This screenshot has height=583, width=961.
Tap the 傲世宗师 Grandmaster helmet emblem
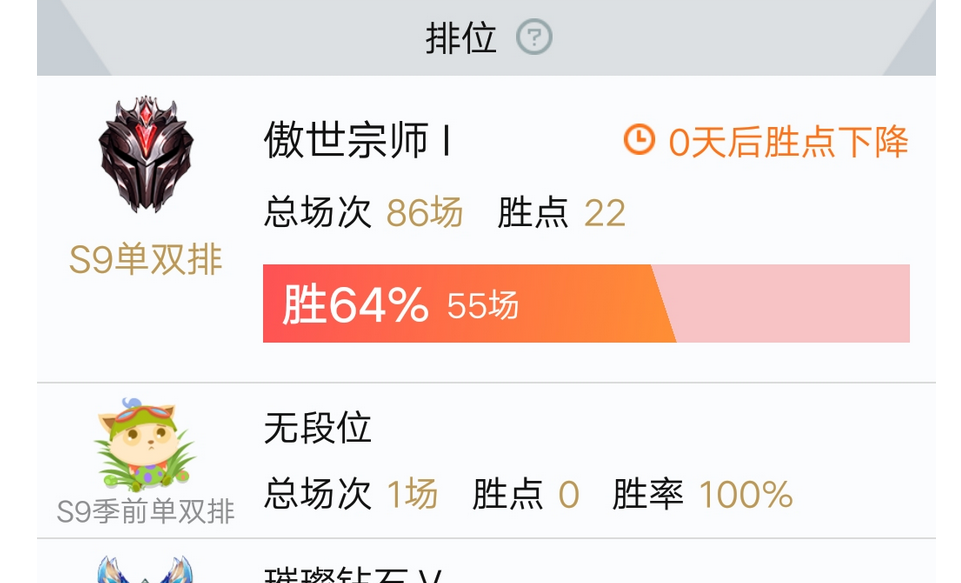146,154
